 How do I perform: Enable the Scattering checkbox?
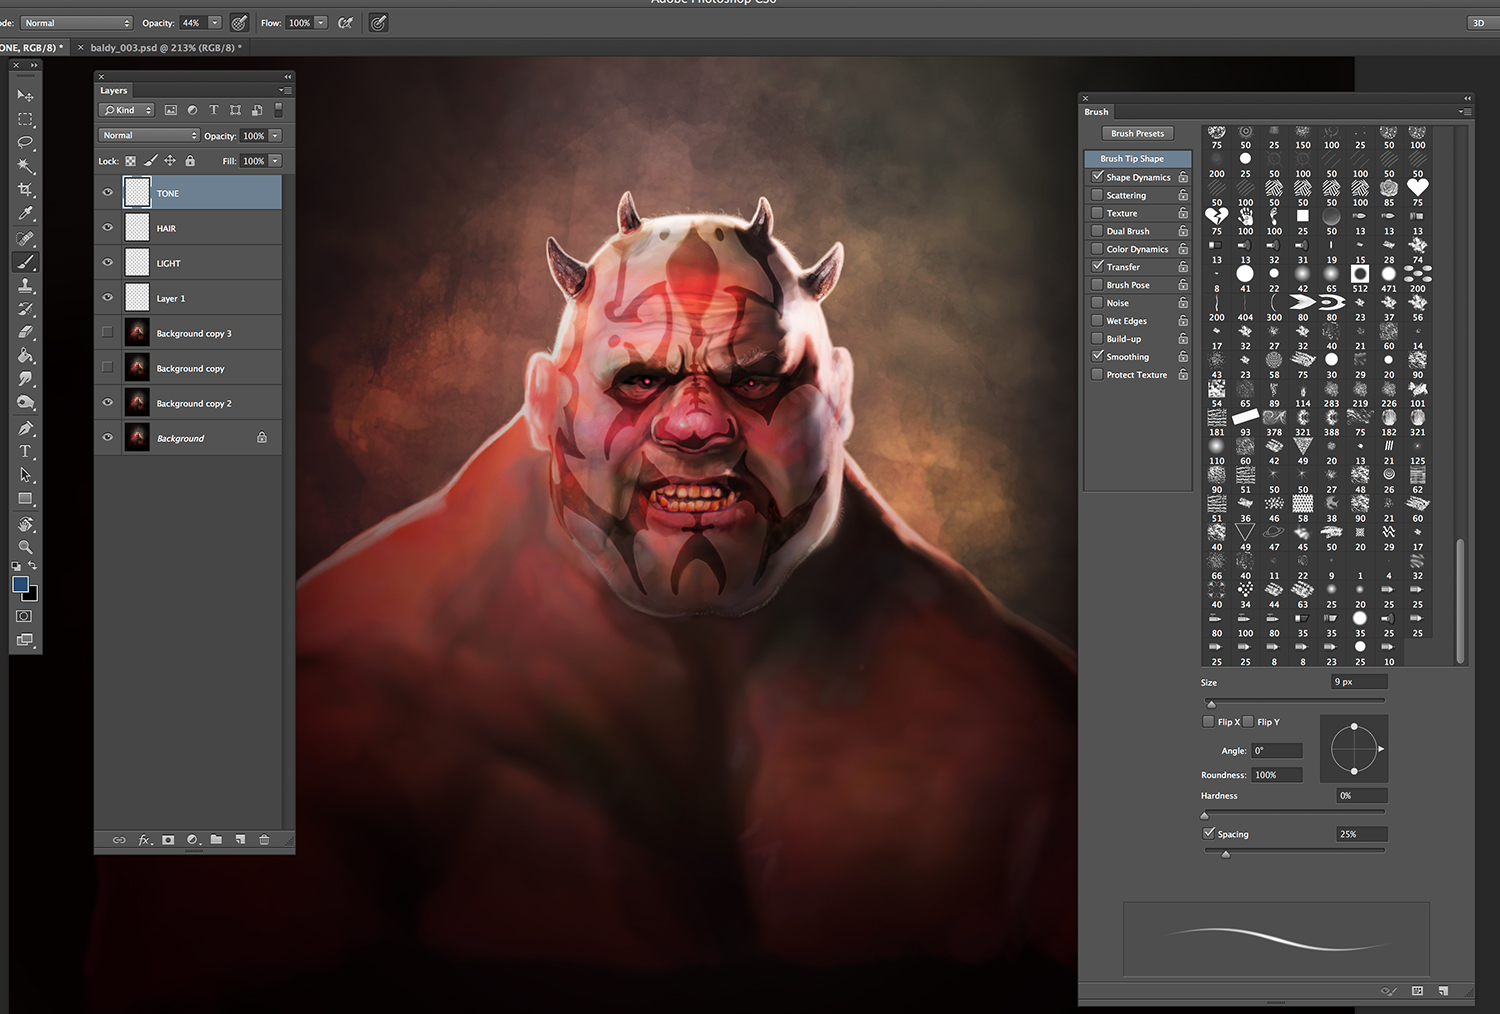coord(1098,195)
